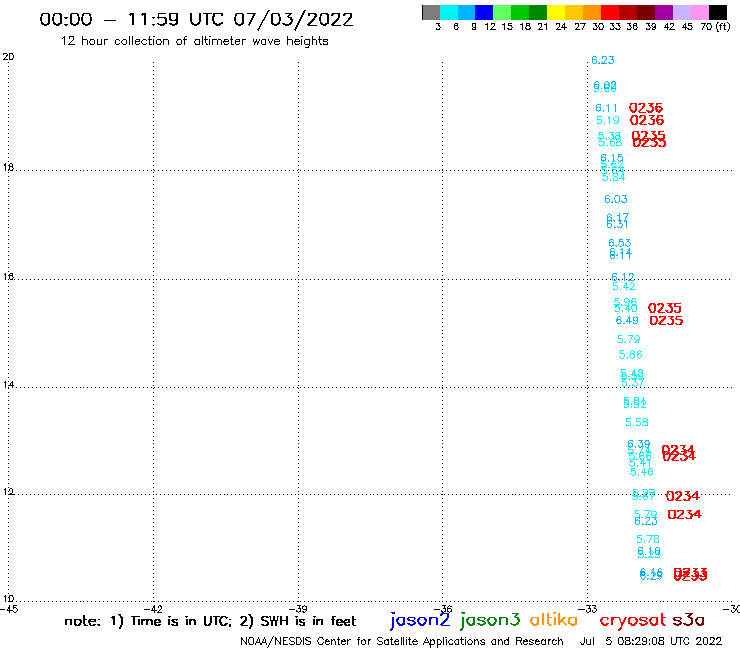Viewport: 740px width, 650px height.
Task: Click the lavender swatch in the legend
Action: pos(681,12)
